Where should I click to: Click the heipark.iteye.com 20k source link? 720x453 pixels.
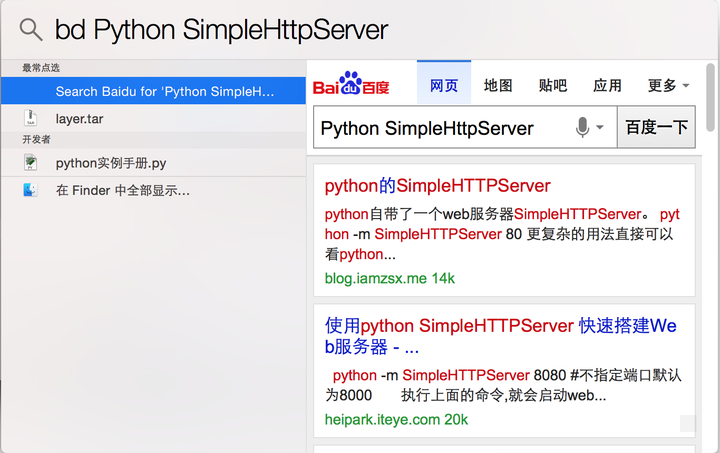[x=396, y=419]
